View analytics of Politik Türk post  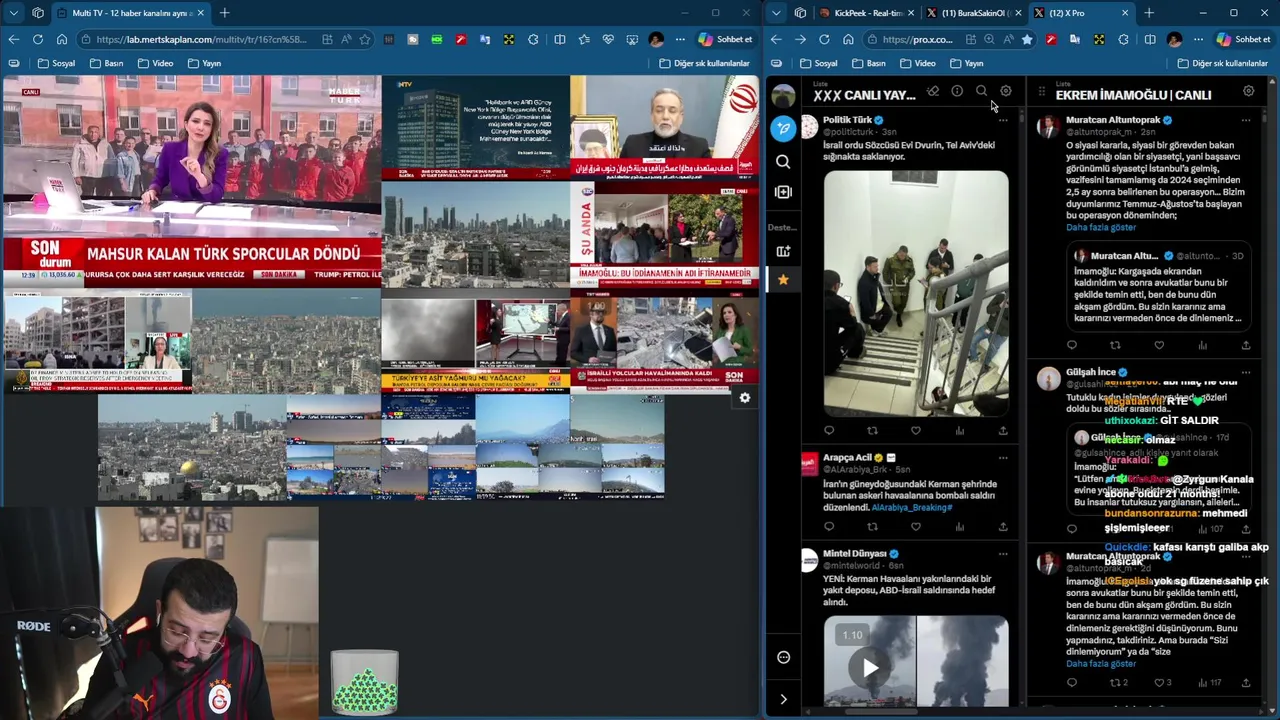pyautogui.click(x=959, y=431)
